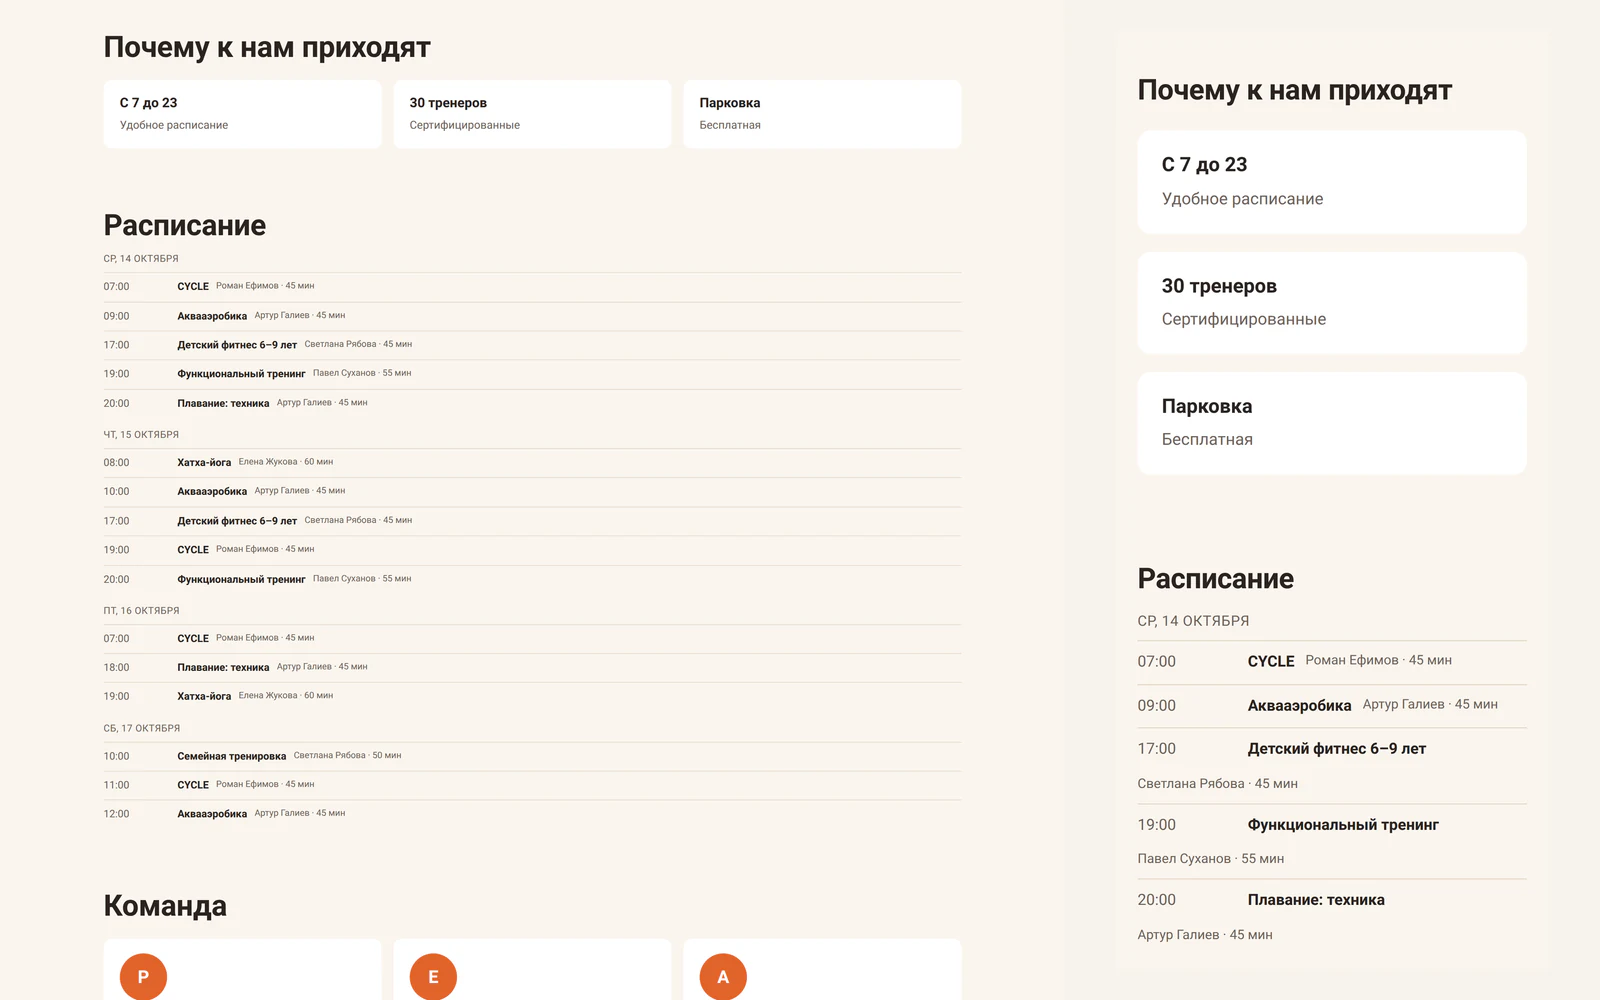Select the 'ПТ, 16 ОКТЯБРЯ' date label
The image size is (1600, 1000).
click(x=141, y=611)
